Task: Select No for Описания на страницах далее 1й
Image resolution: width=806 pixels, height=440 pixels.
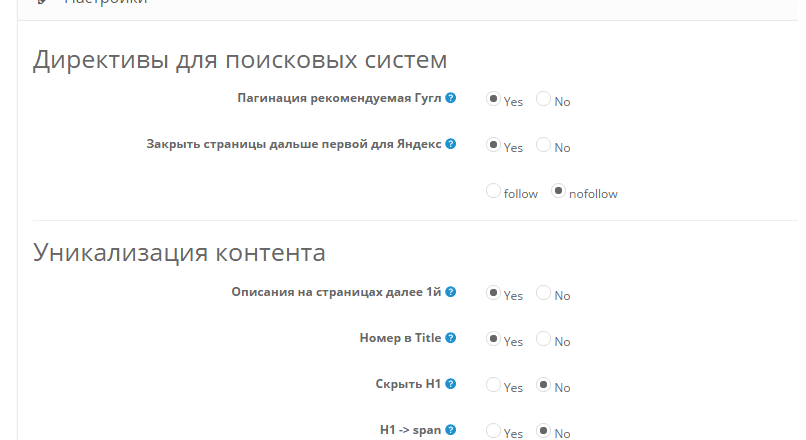Action: click(543, 293)
